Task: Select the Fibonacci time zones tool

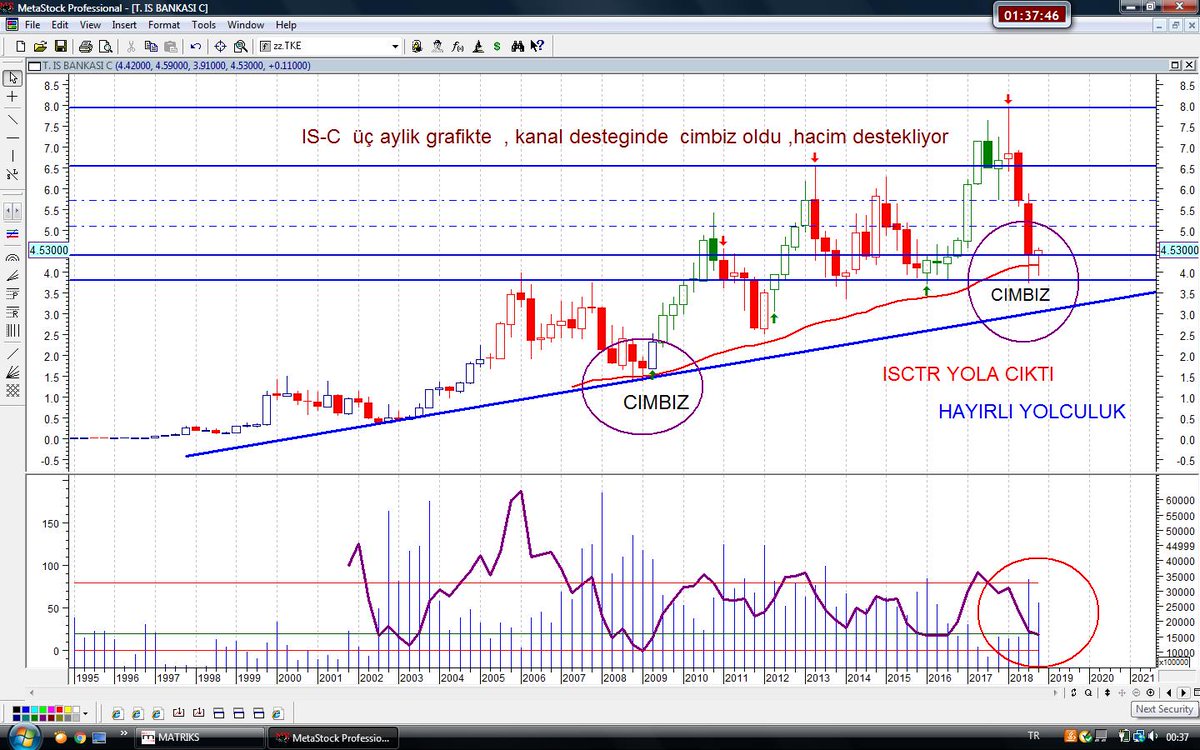Action: click(12, 330)
